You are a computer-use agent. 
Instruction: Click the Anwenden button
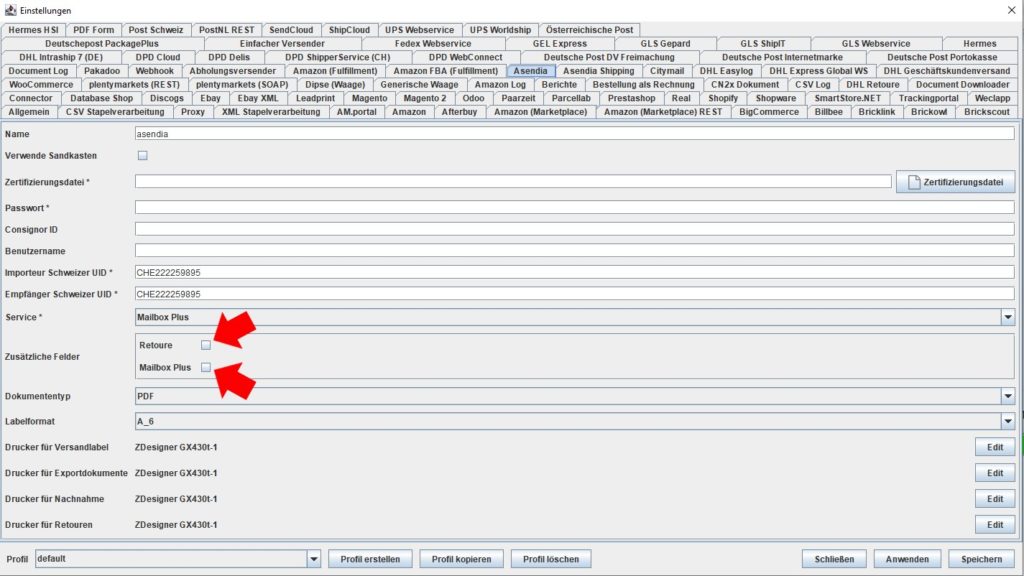pos(907,559)
